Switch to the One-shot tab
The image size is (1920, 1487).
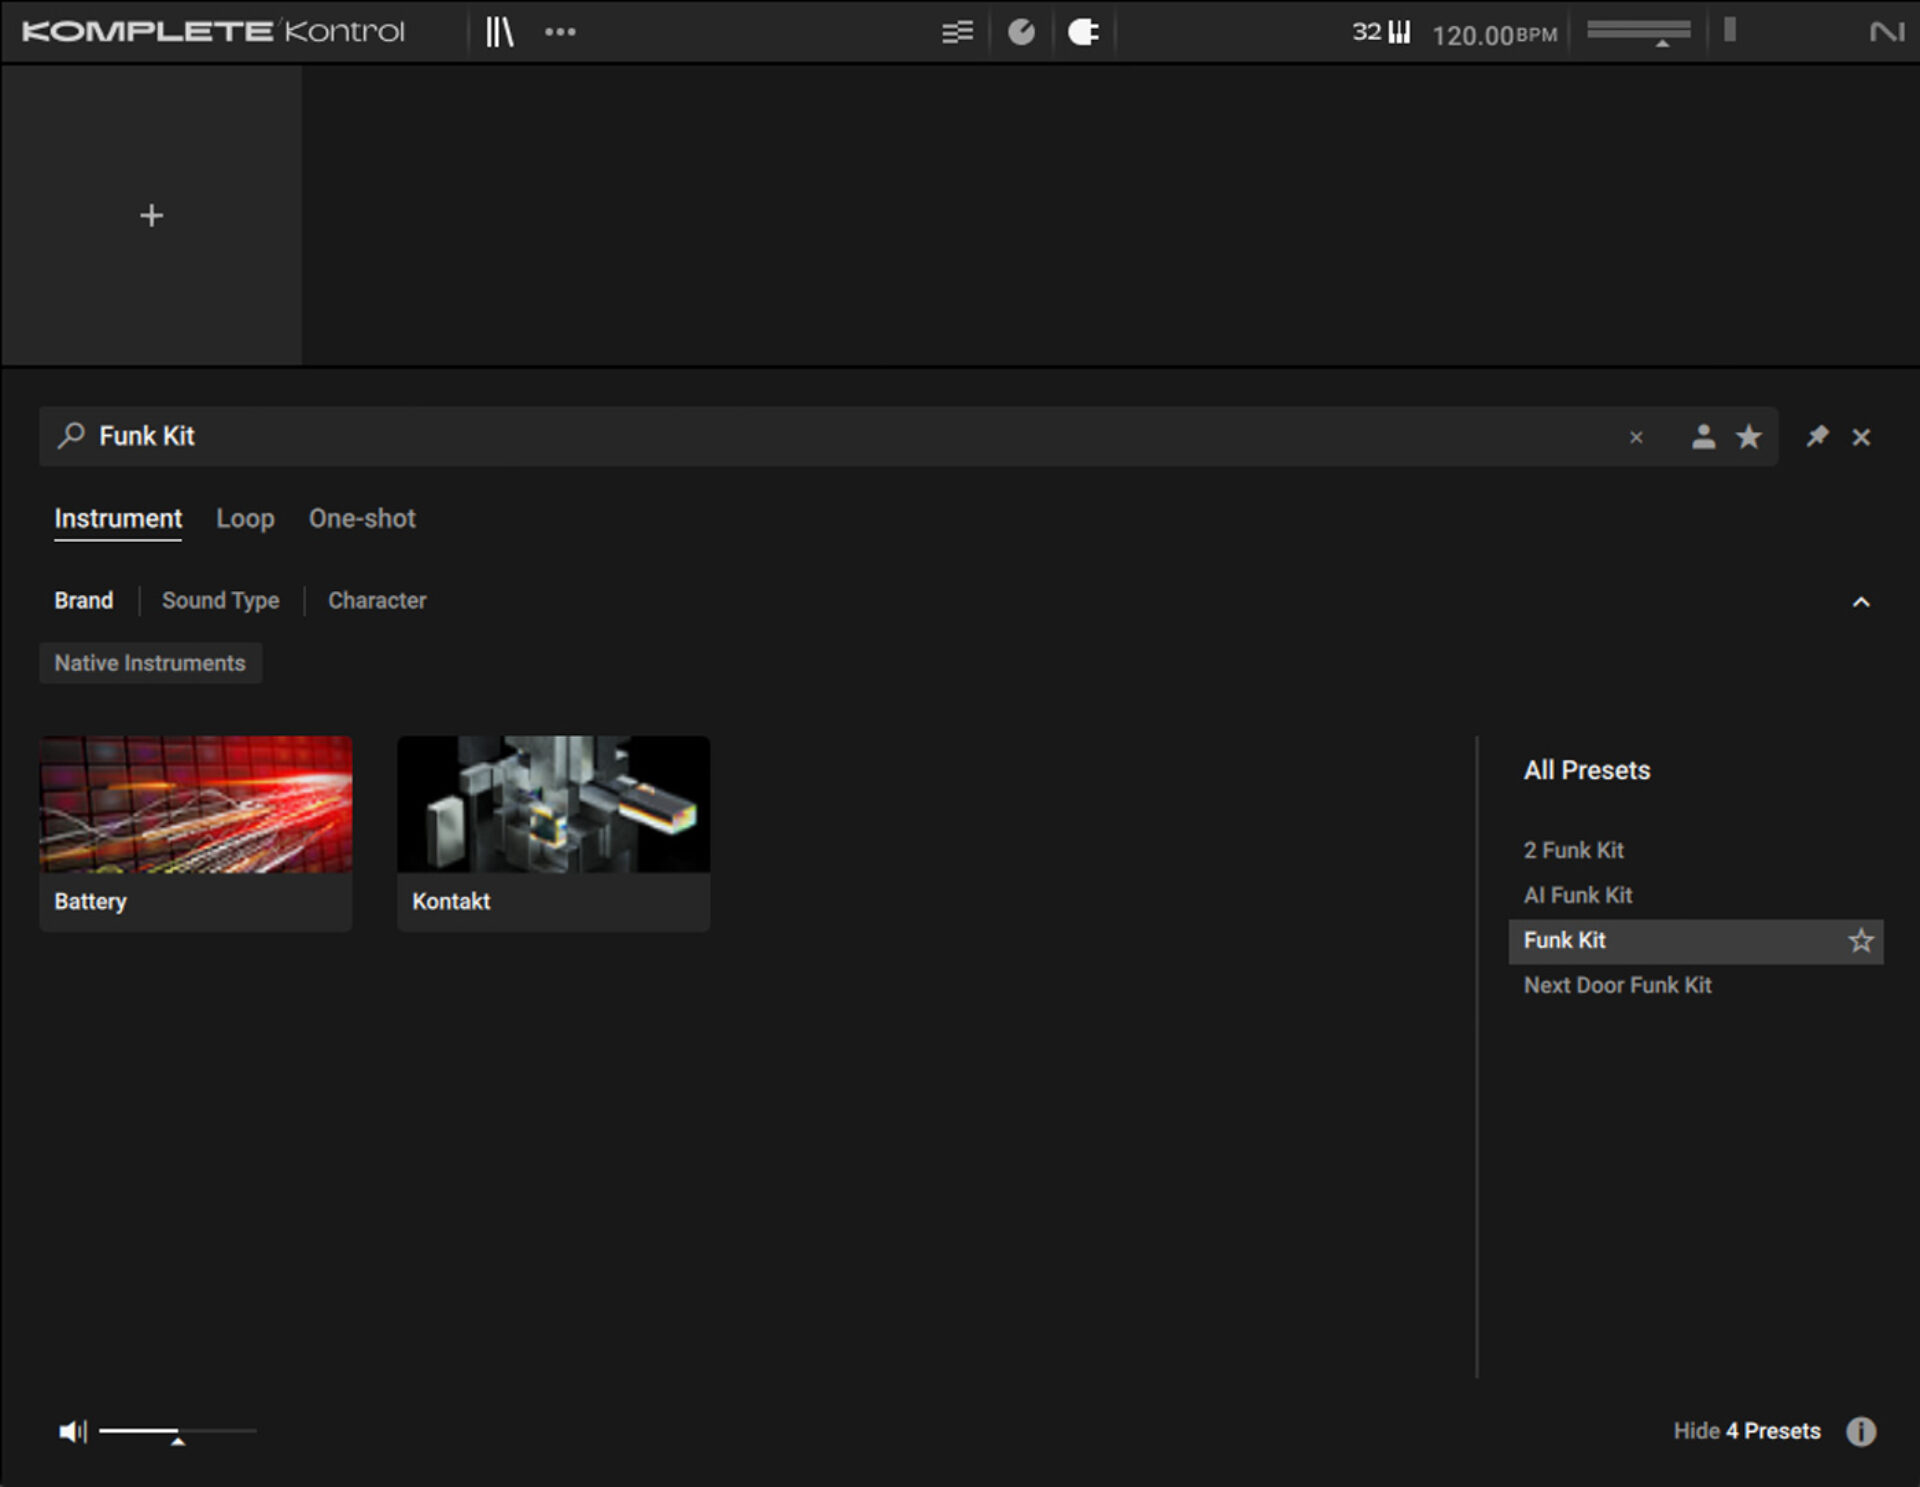pyautogui.click(x=362, y=519)
